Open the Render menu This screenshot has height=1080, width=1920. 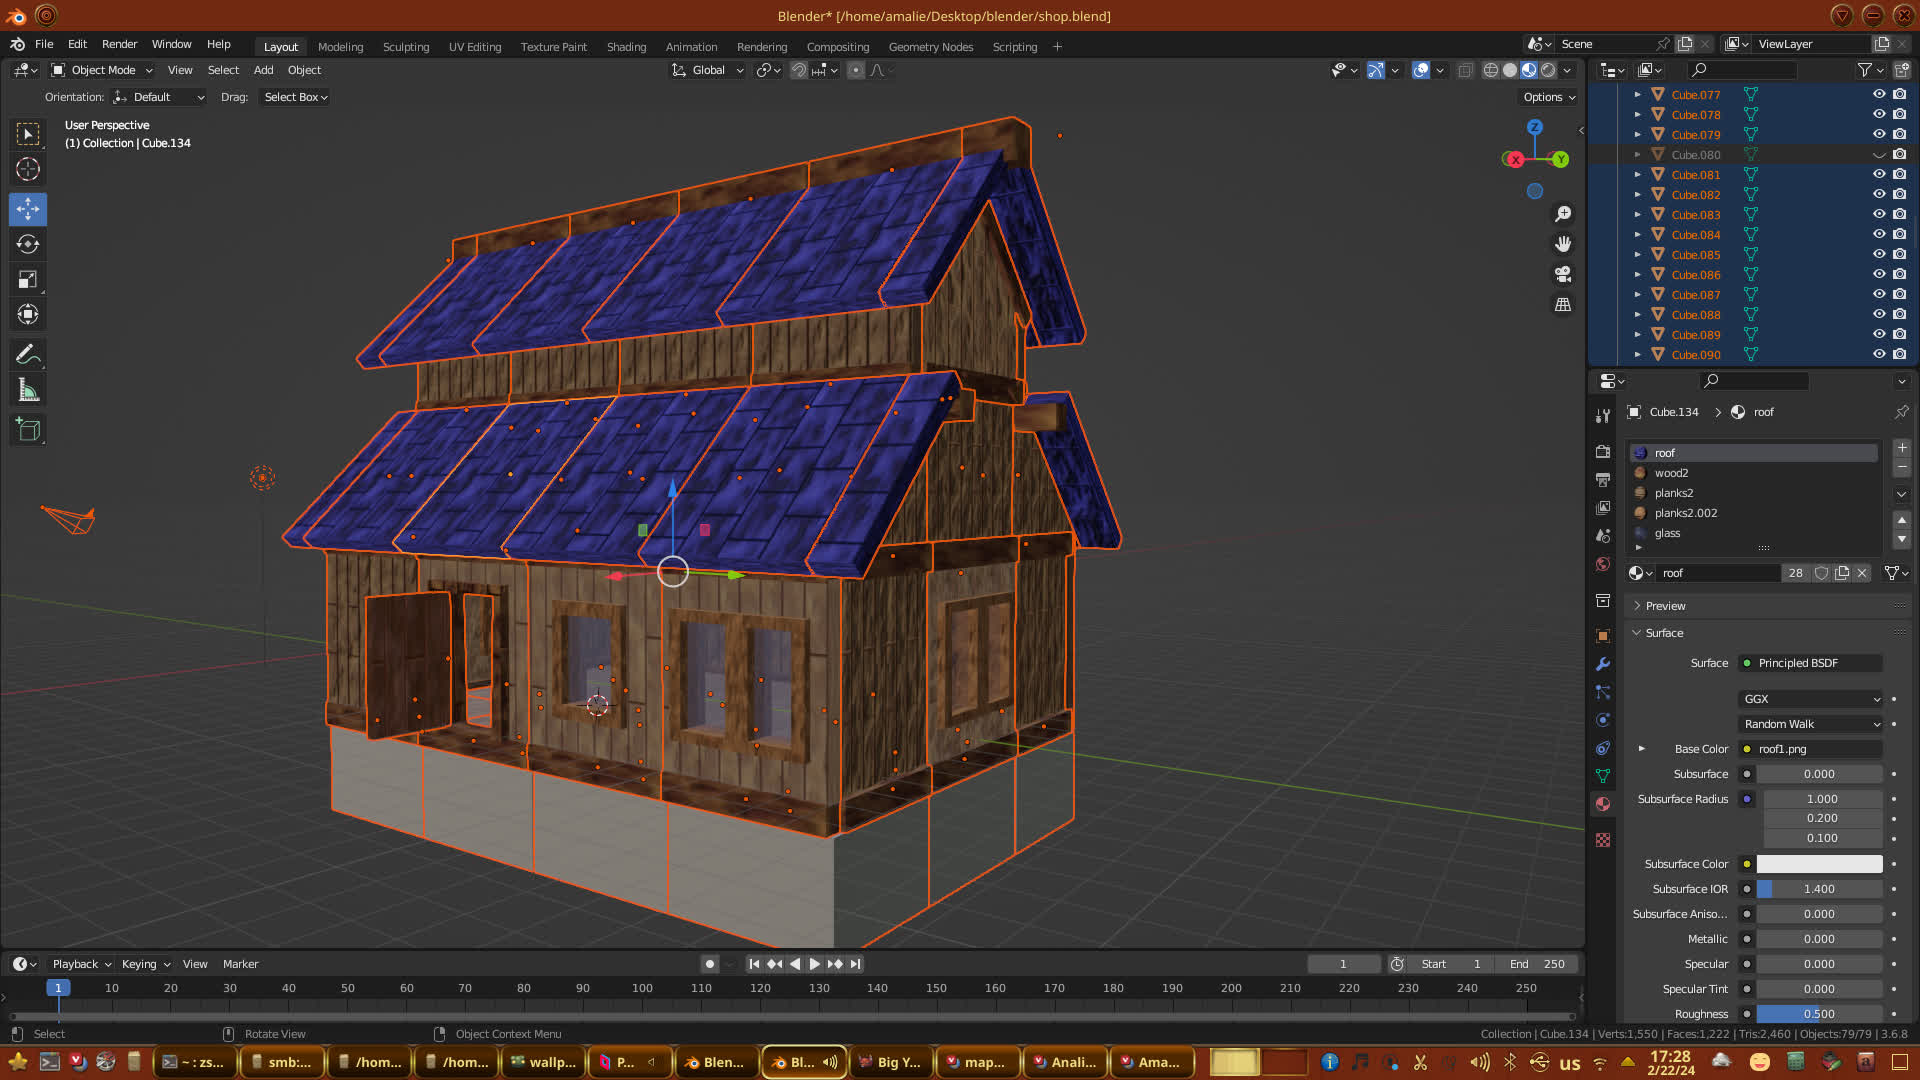pos(119,44)
